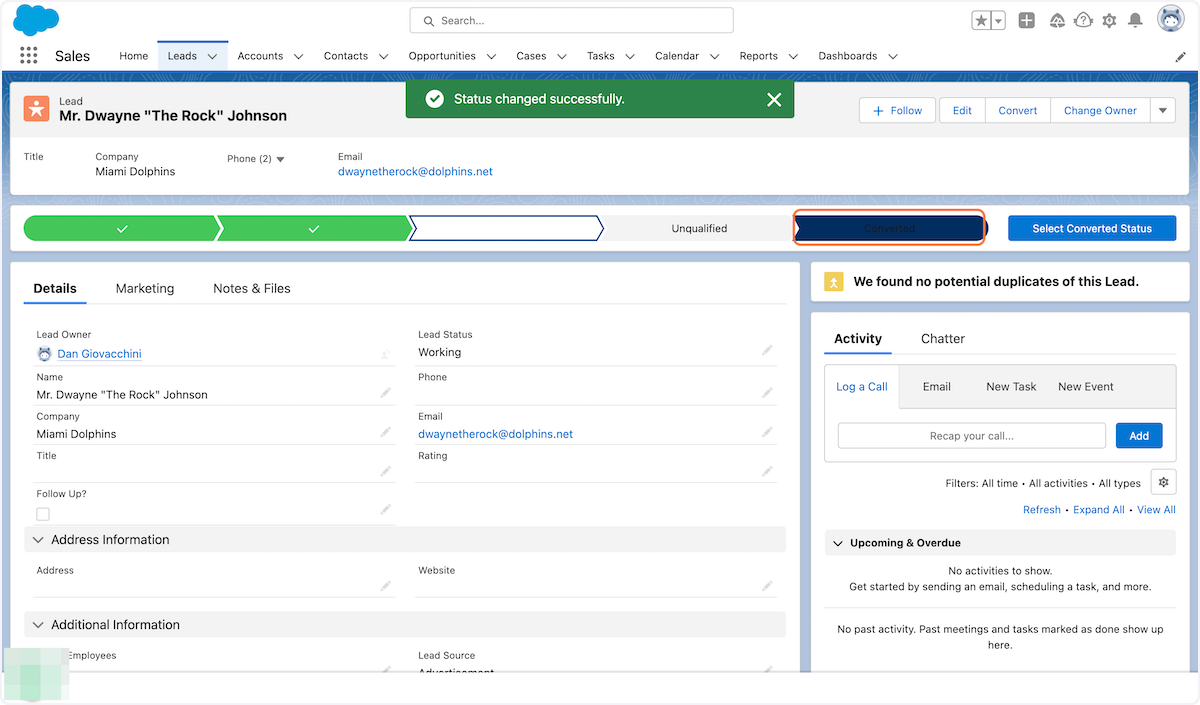
Task: Click the Follow button
Action: pos(897,111)
